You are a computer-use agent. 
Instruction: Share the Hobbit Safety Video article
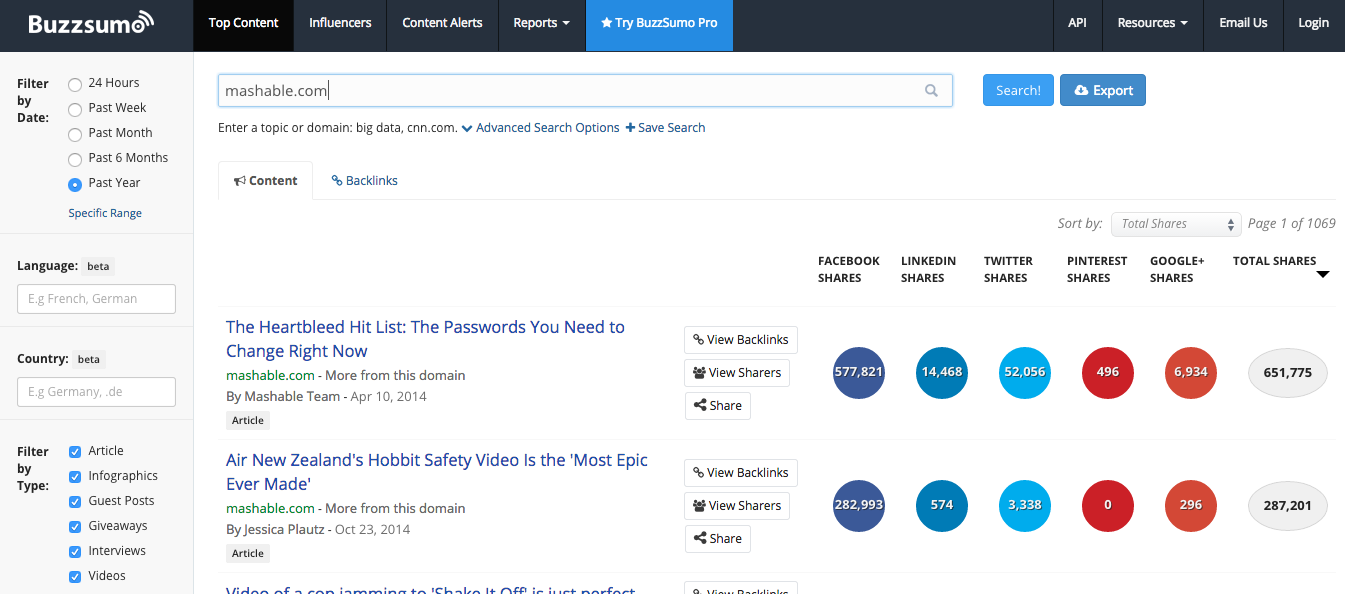[x=718, y=539]
